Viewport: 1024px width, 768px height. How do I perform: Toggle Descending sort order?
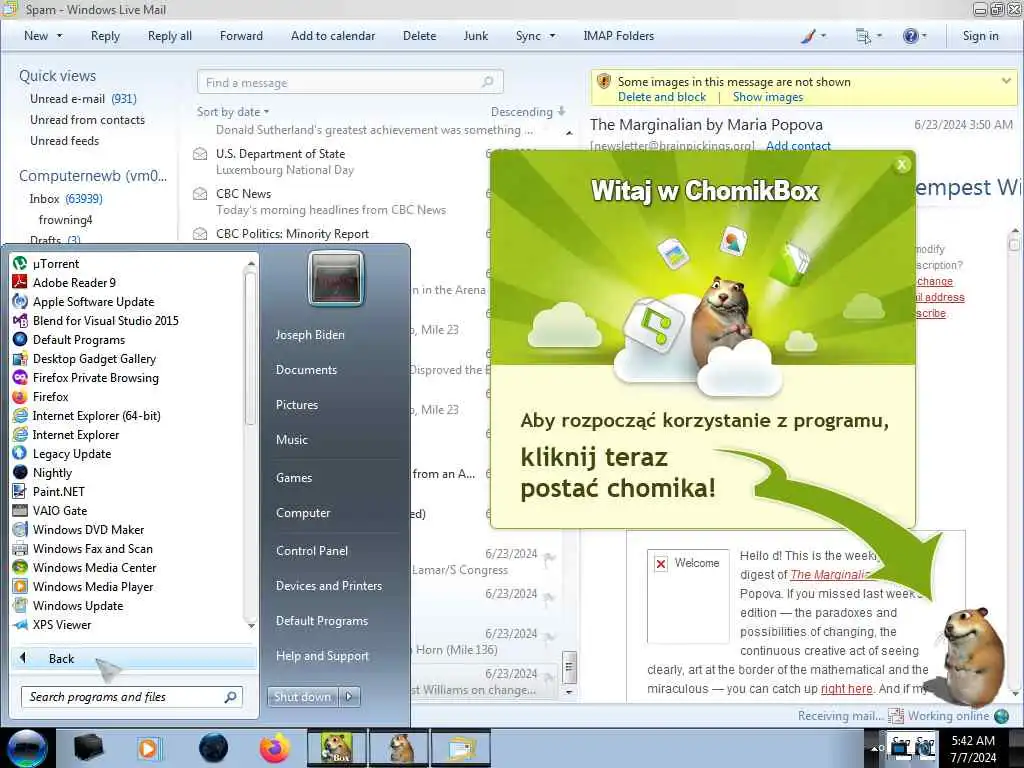pyautogui.click(x=528, y=112)
